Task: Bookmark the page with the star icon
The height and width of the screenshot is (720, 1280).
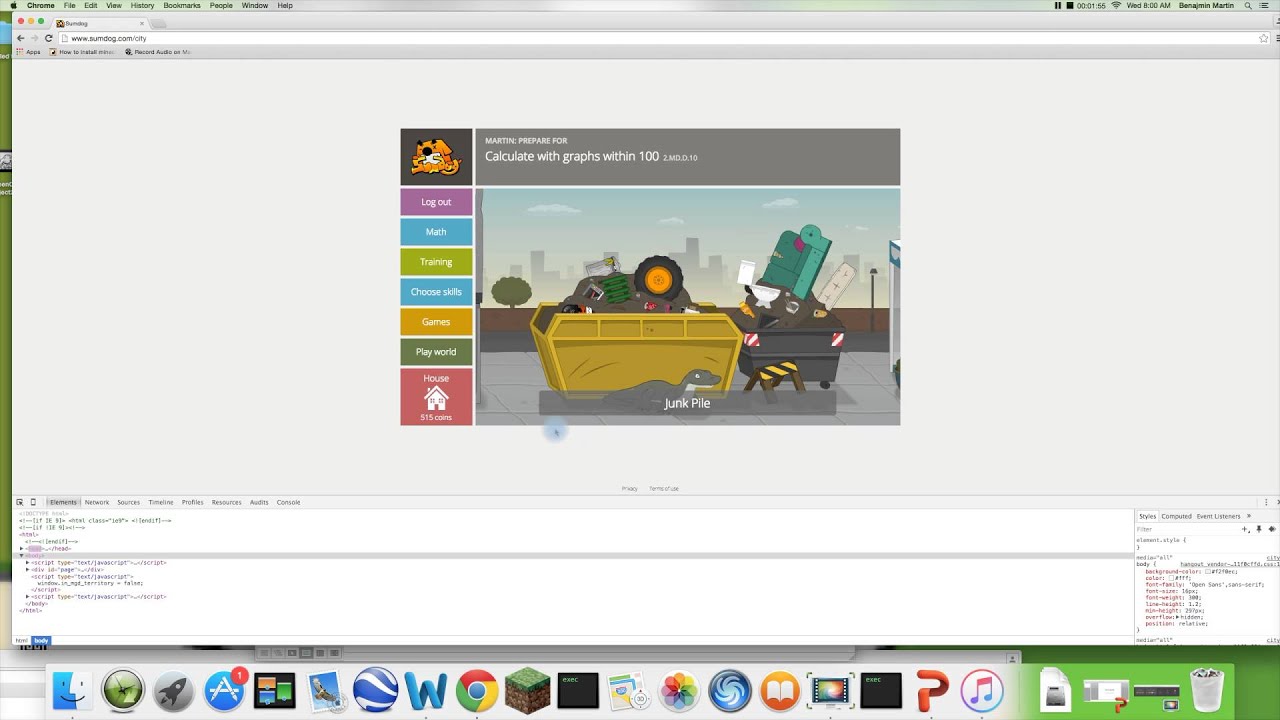Action: tap(1263, 38)
